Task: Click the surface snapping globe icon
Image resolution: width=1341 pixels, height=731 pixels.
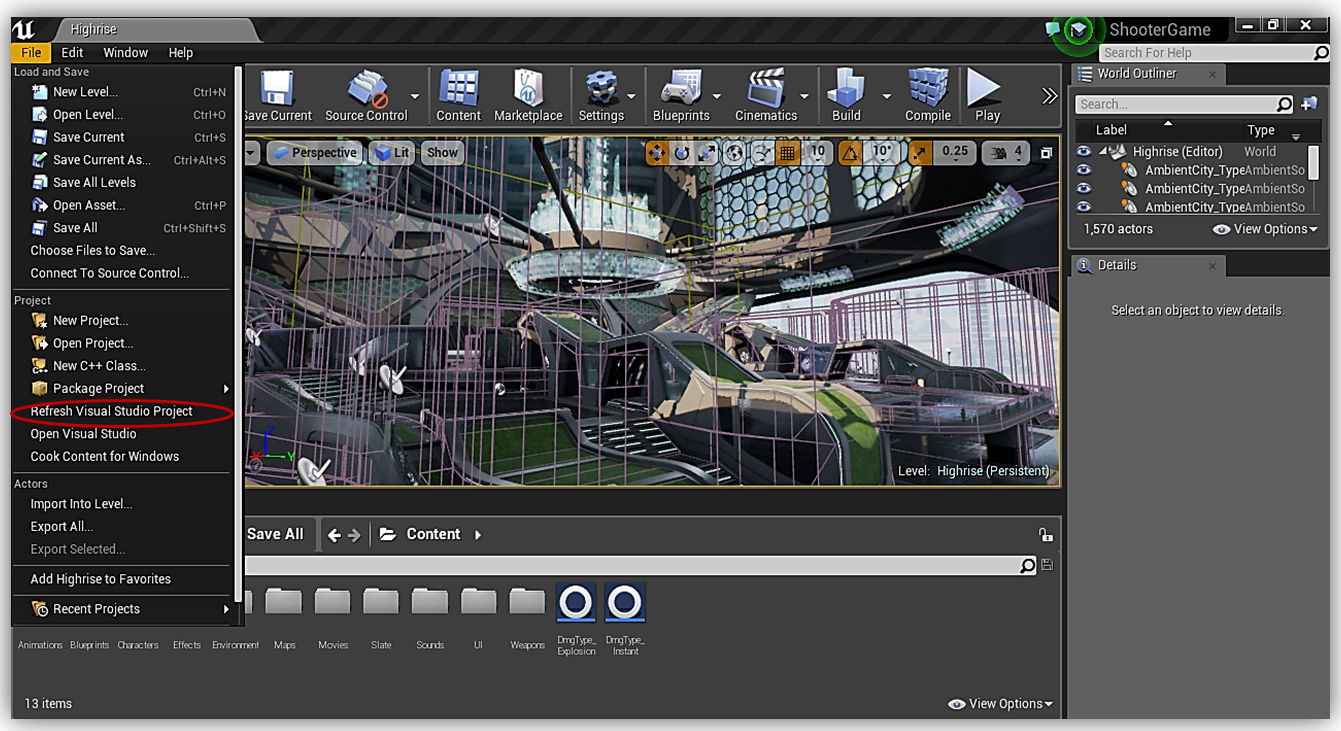Action: pos(735,153)
